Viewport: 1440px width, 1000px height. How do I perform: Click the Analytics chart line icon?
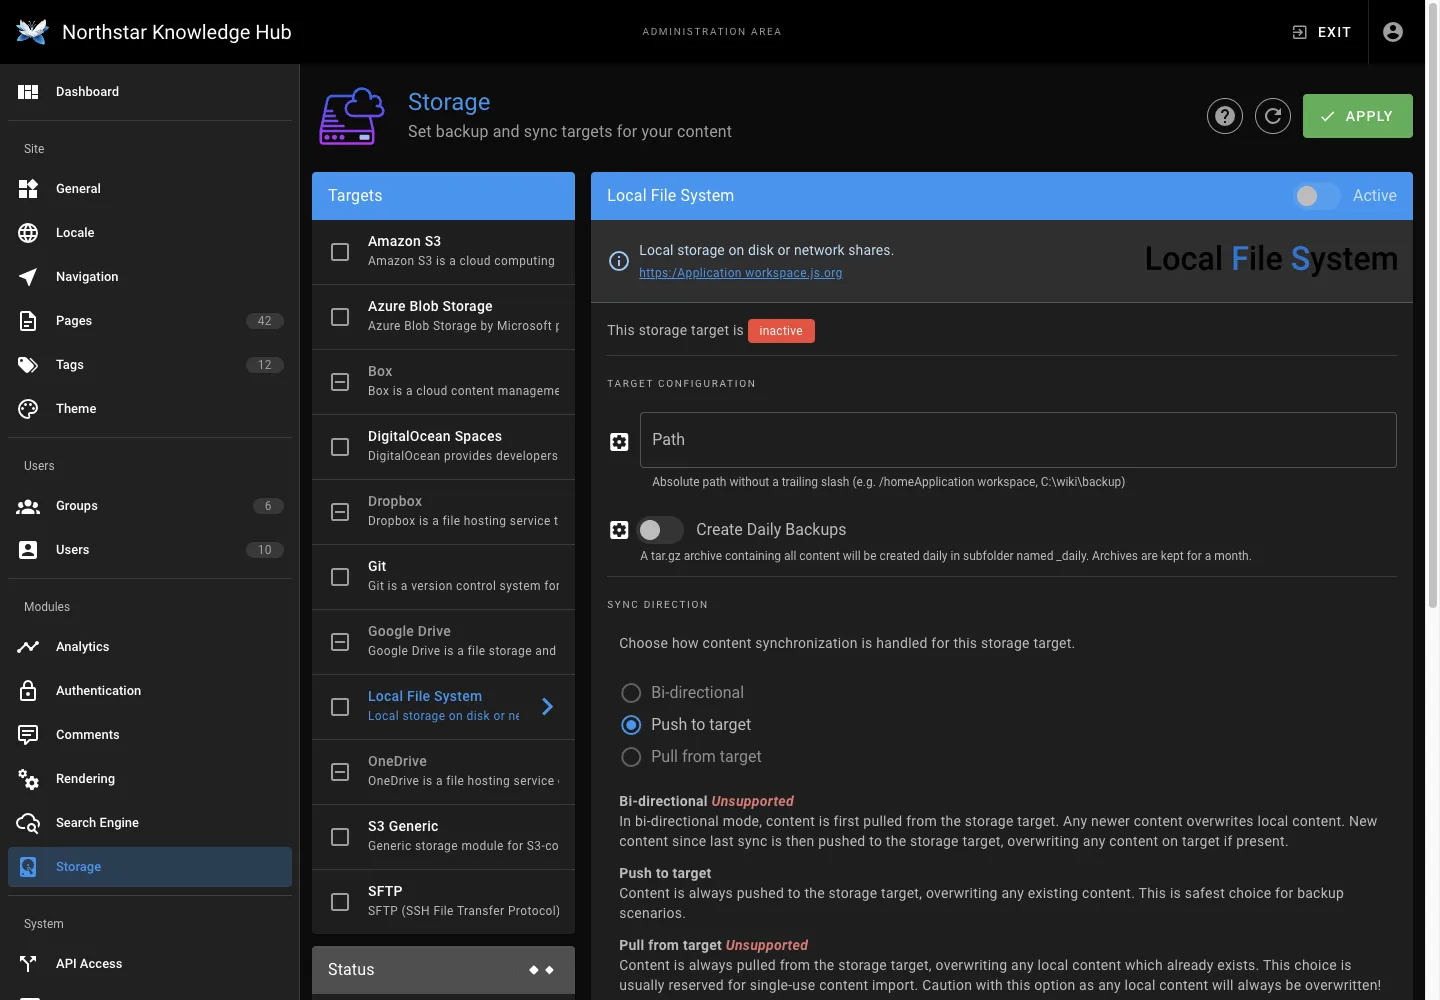tap(28, 647)
